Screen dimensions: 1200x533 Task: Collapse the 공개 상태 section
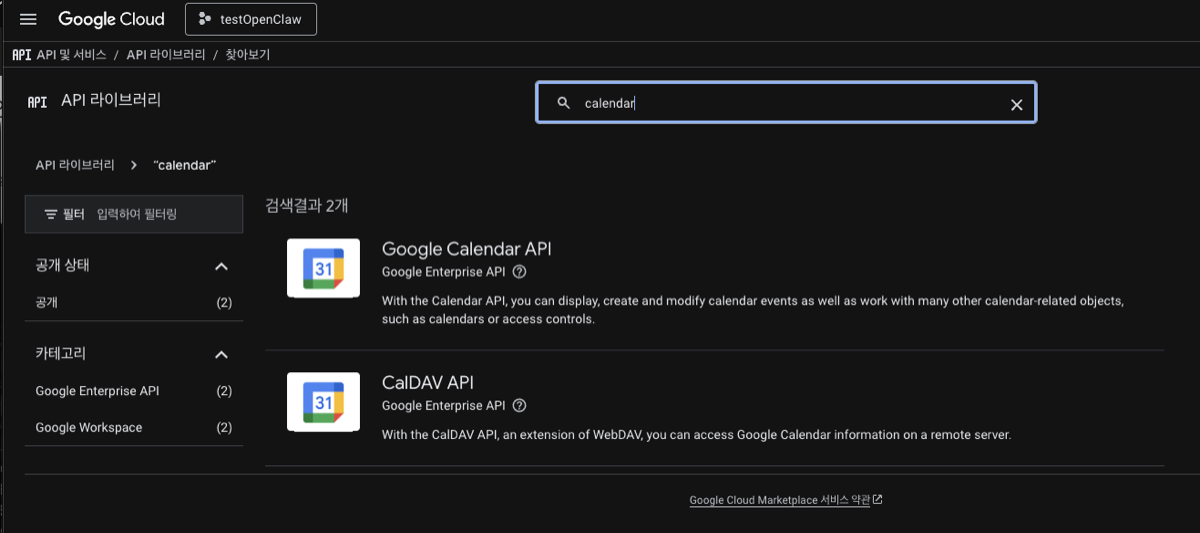[222, 266]
